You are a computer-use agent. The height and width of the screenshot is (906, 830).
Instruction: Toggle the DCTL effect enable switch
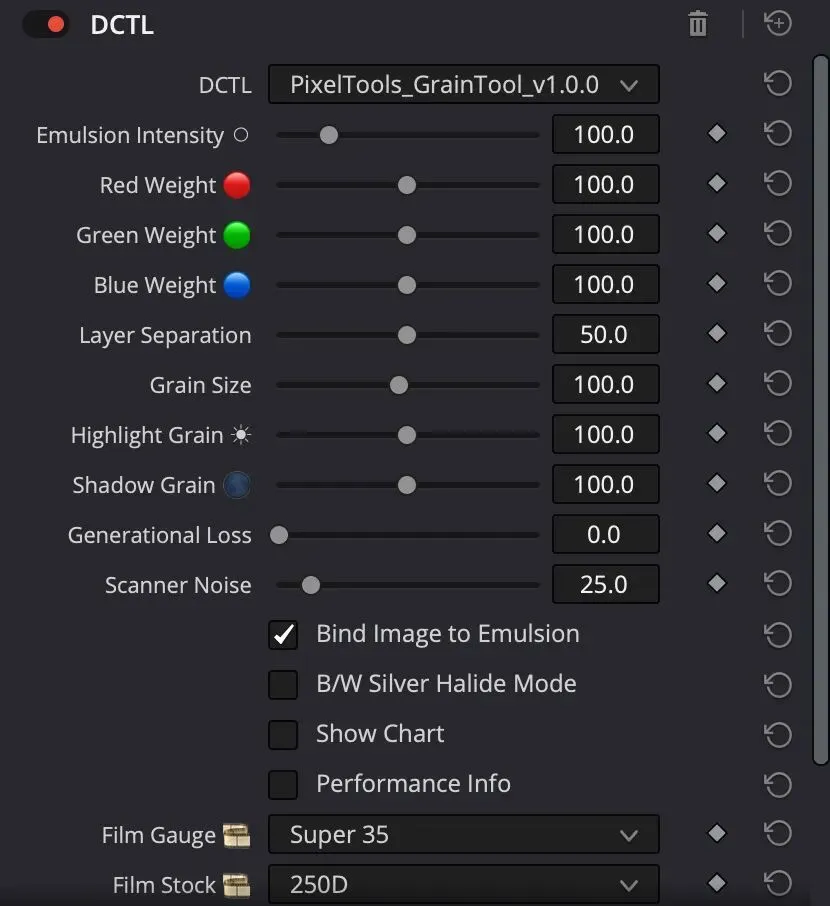pos(46,25)
